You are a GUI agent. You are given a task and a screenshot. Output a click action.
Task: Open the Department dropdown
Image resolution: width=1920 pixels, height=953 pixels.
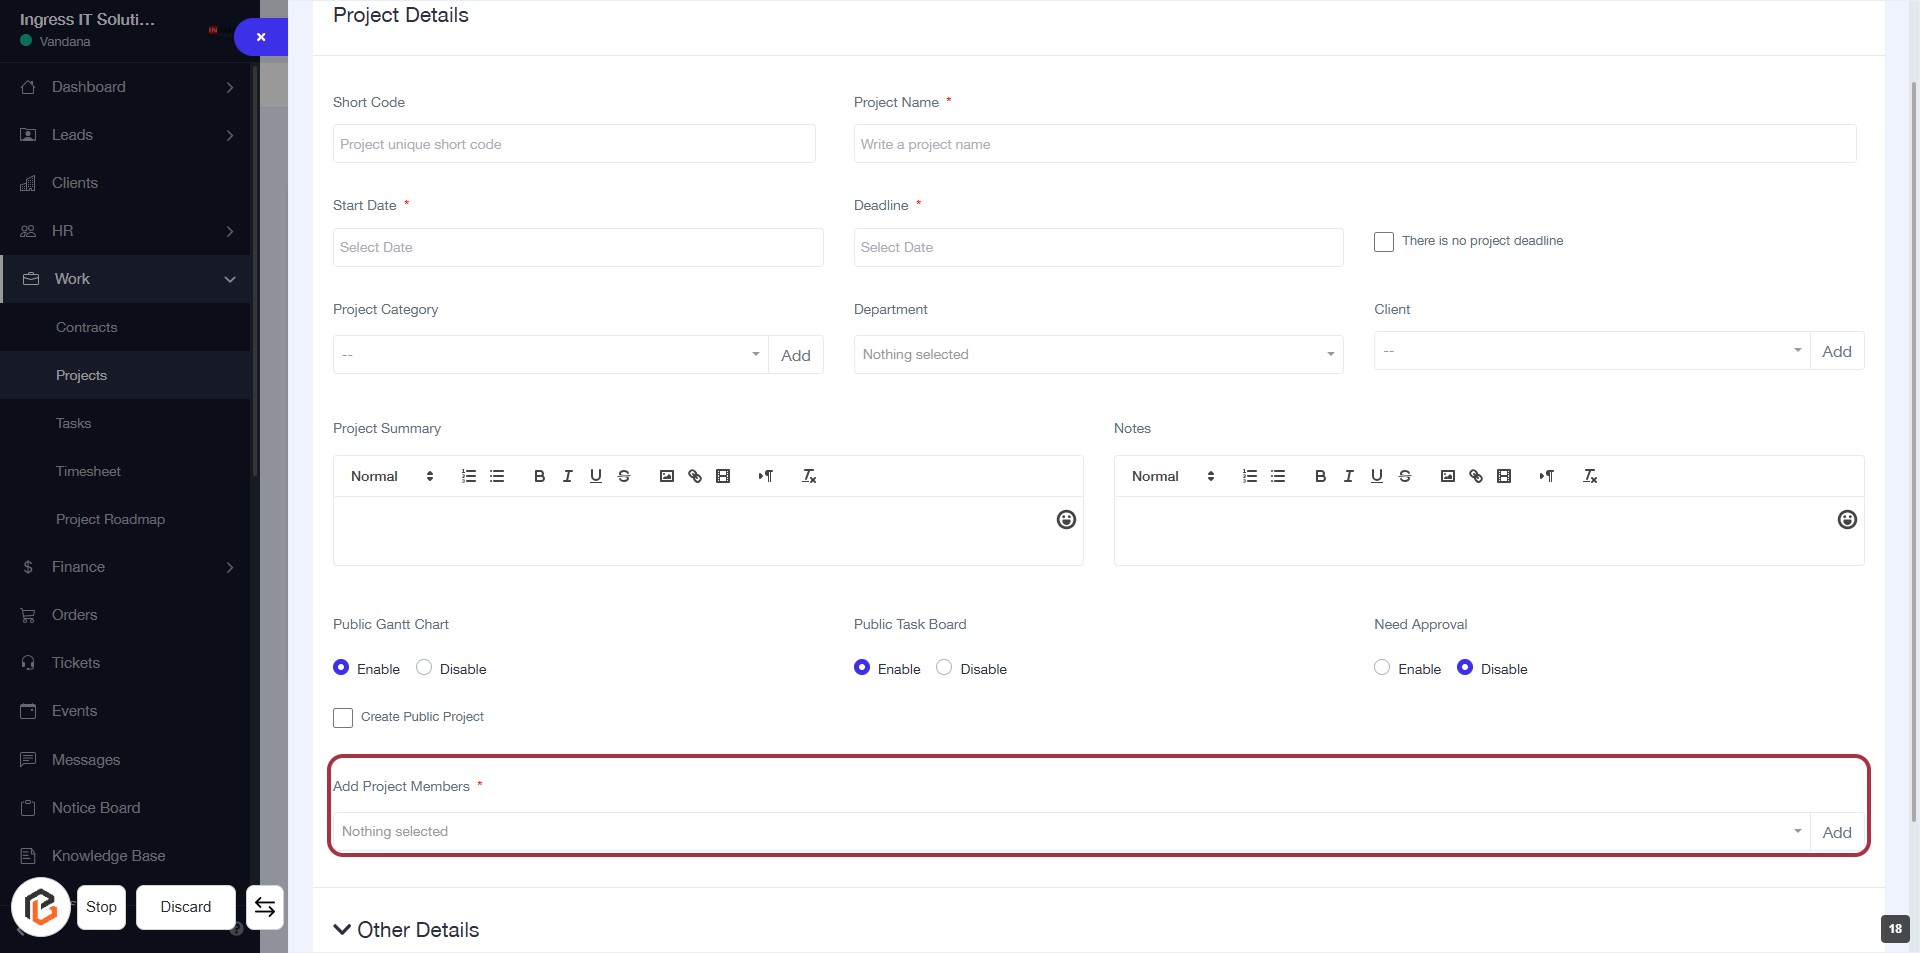tap(1098, 354)
